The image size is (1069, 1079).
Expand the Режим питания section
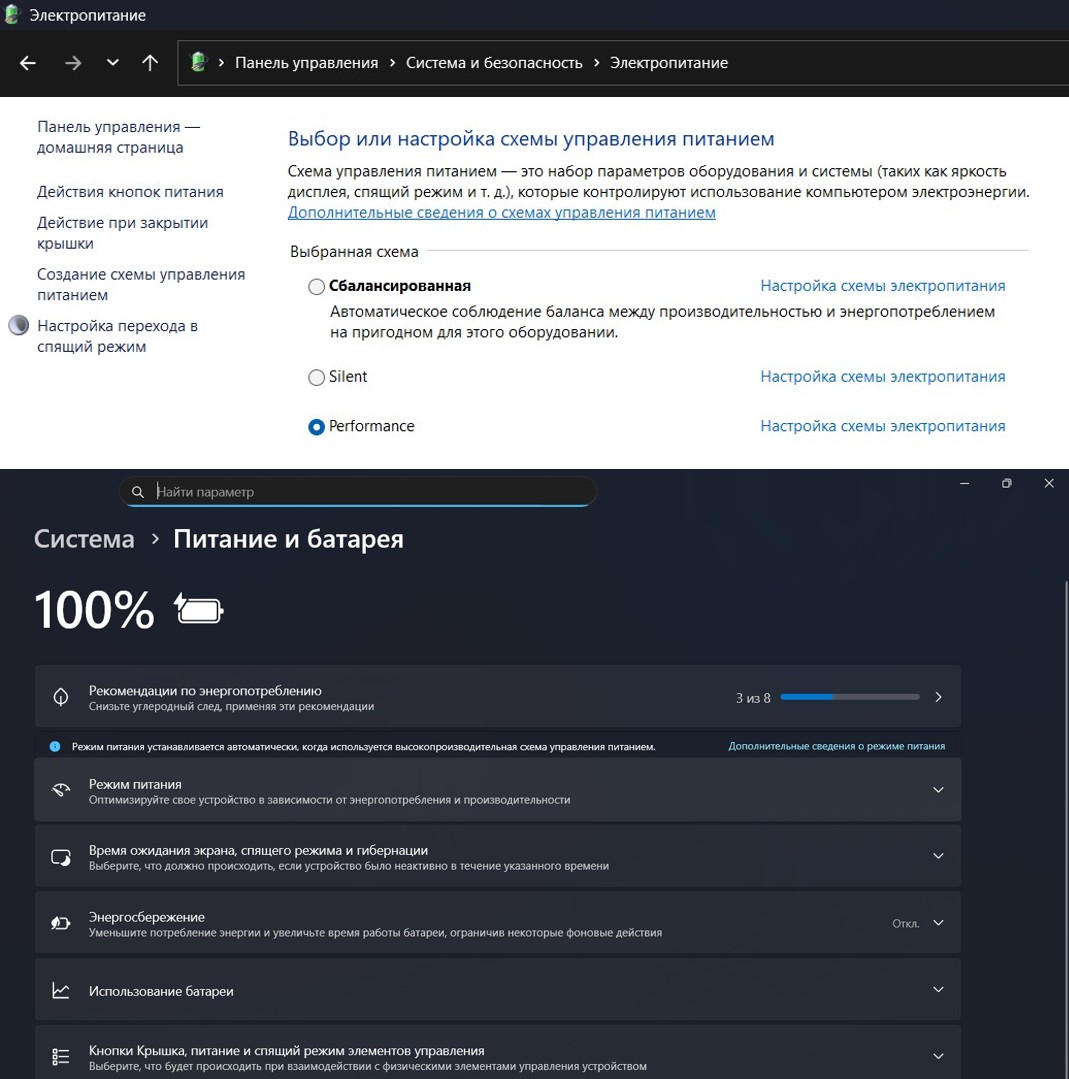click(x=938, y=790)
